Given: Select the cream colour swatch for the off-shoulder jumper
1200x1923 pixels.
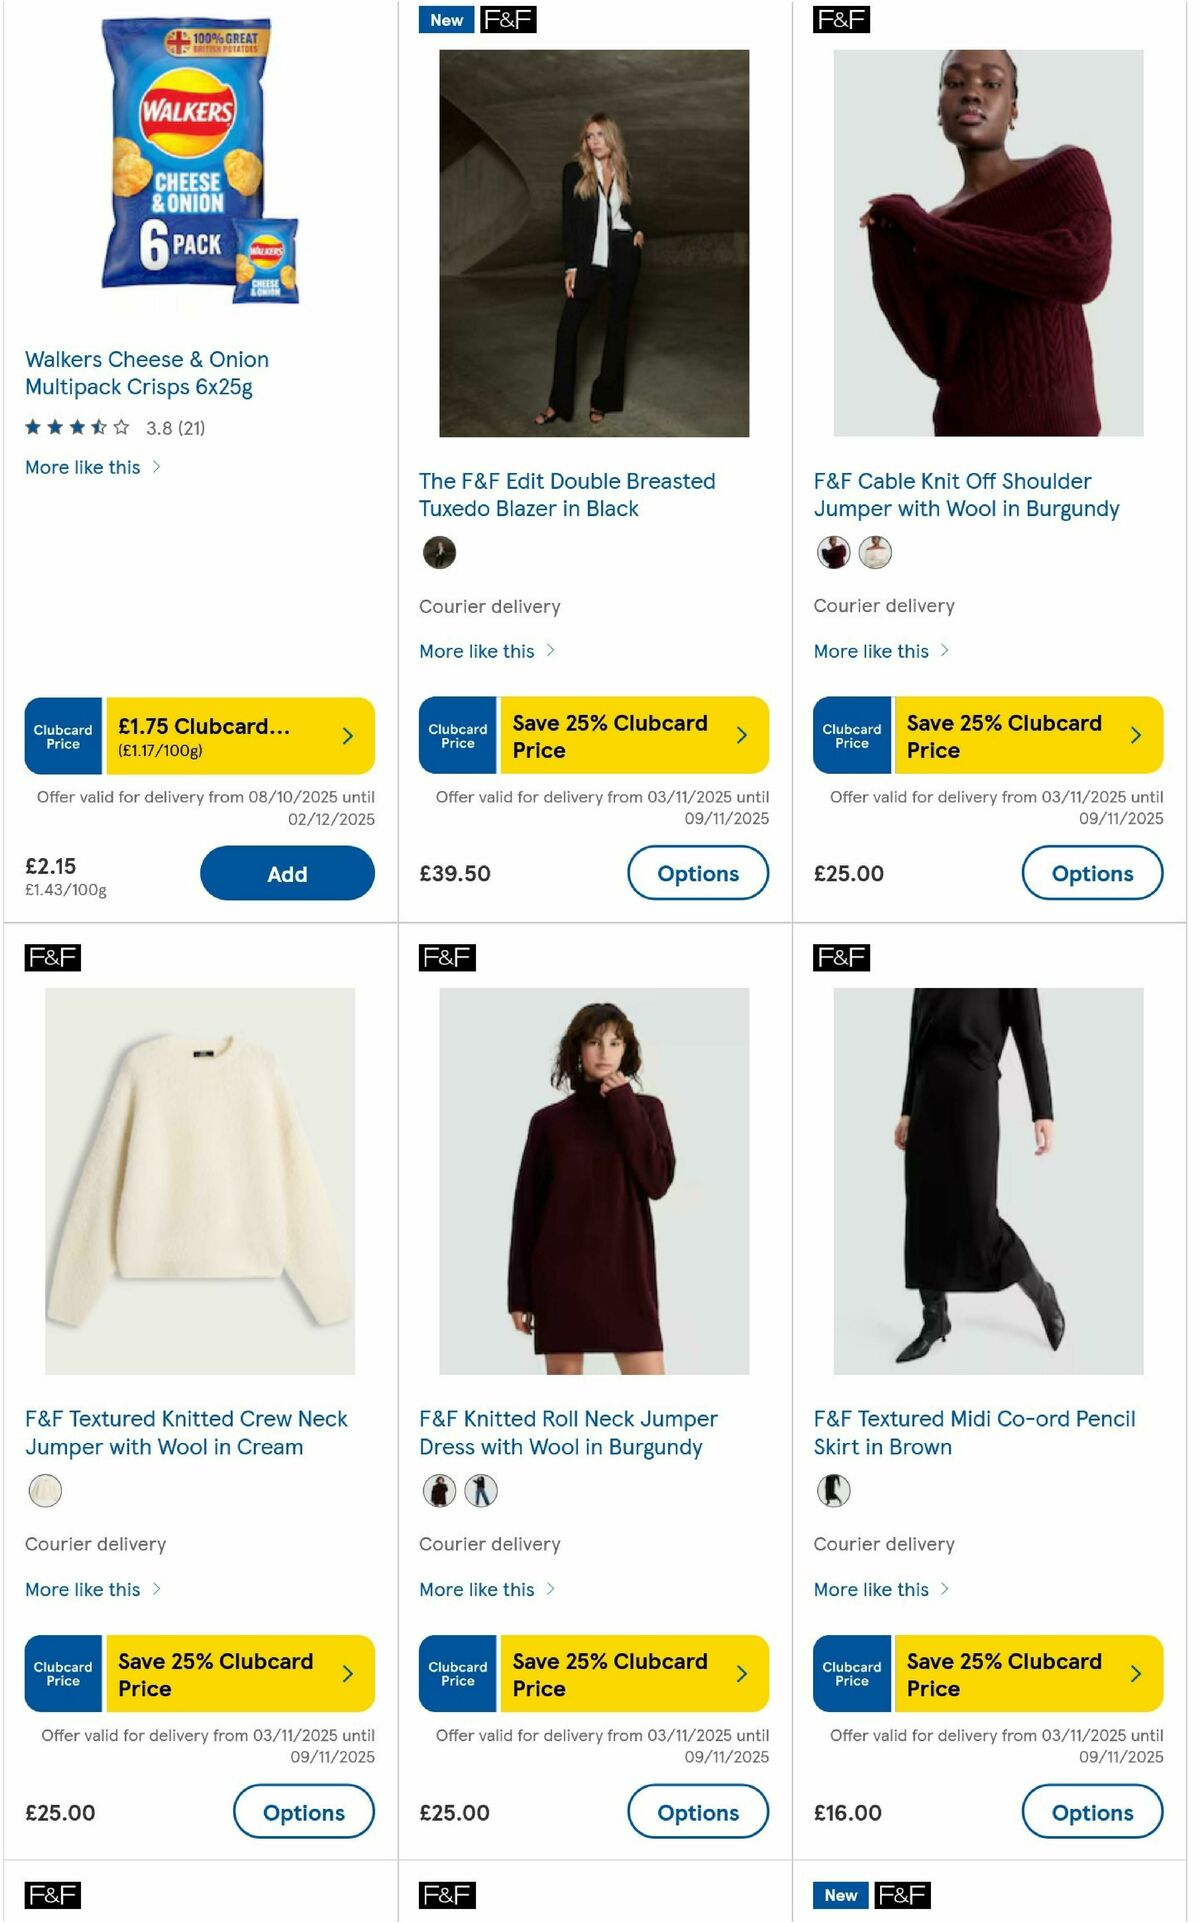Looking at the screenshot, I should [874, 551].
